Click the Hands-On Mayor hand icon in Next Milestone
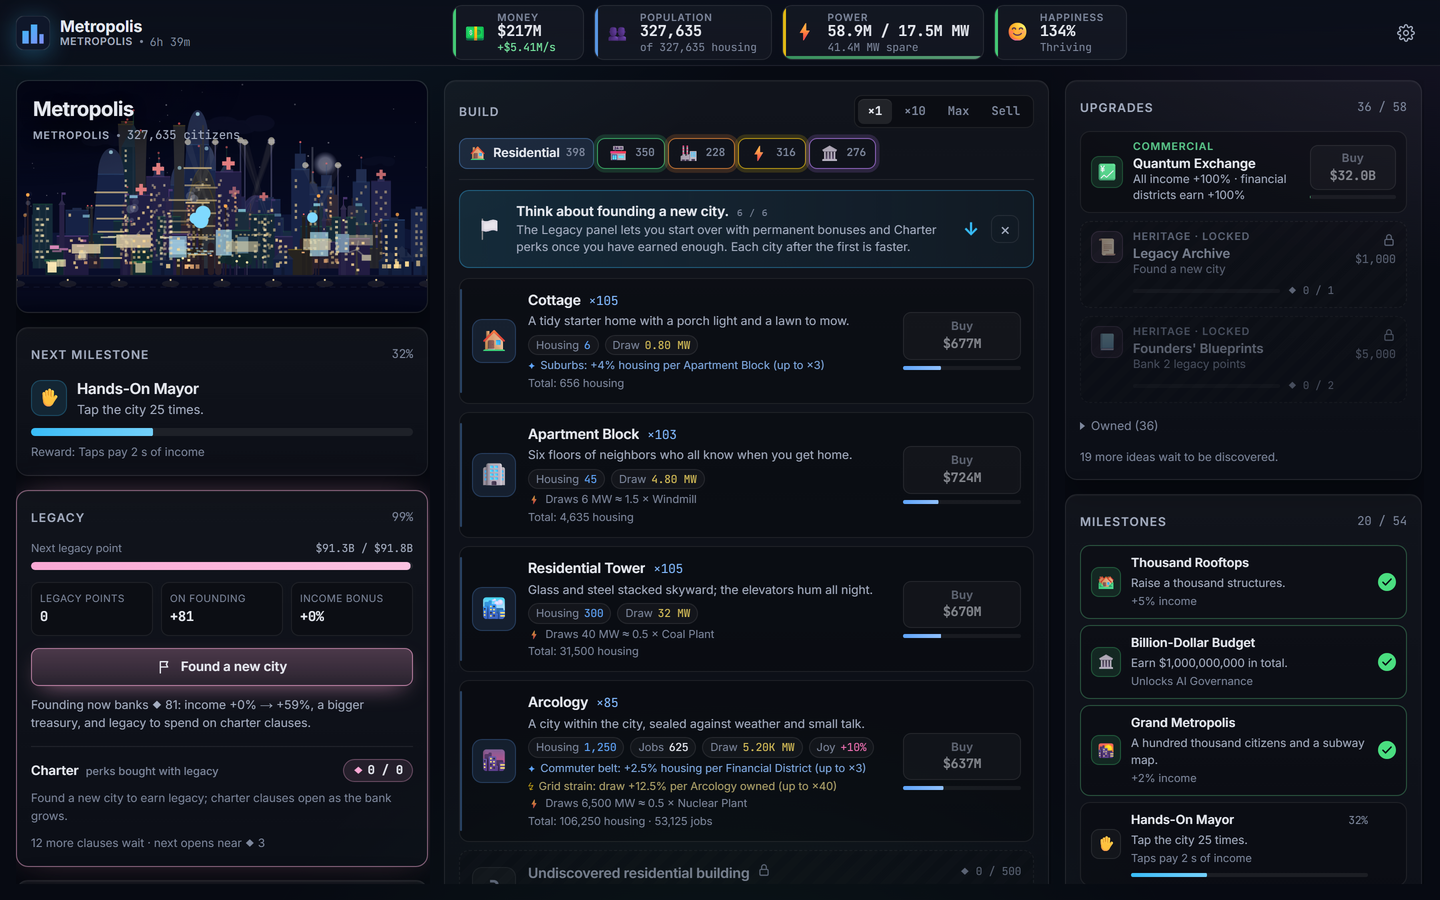Screen dimensions: 1440x900 49,398
